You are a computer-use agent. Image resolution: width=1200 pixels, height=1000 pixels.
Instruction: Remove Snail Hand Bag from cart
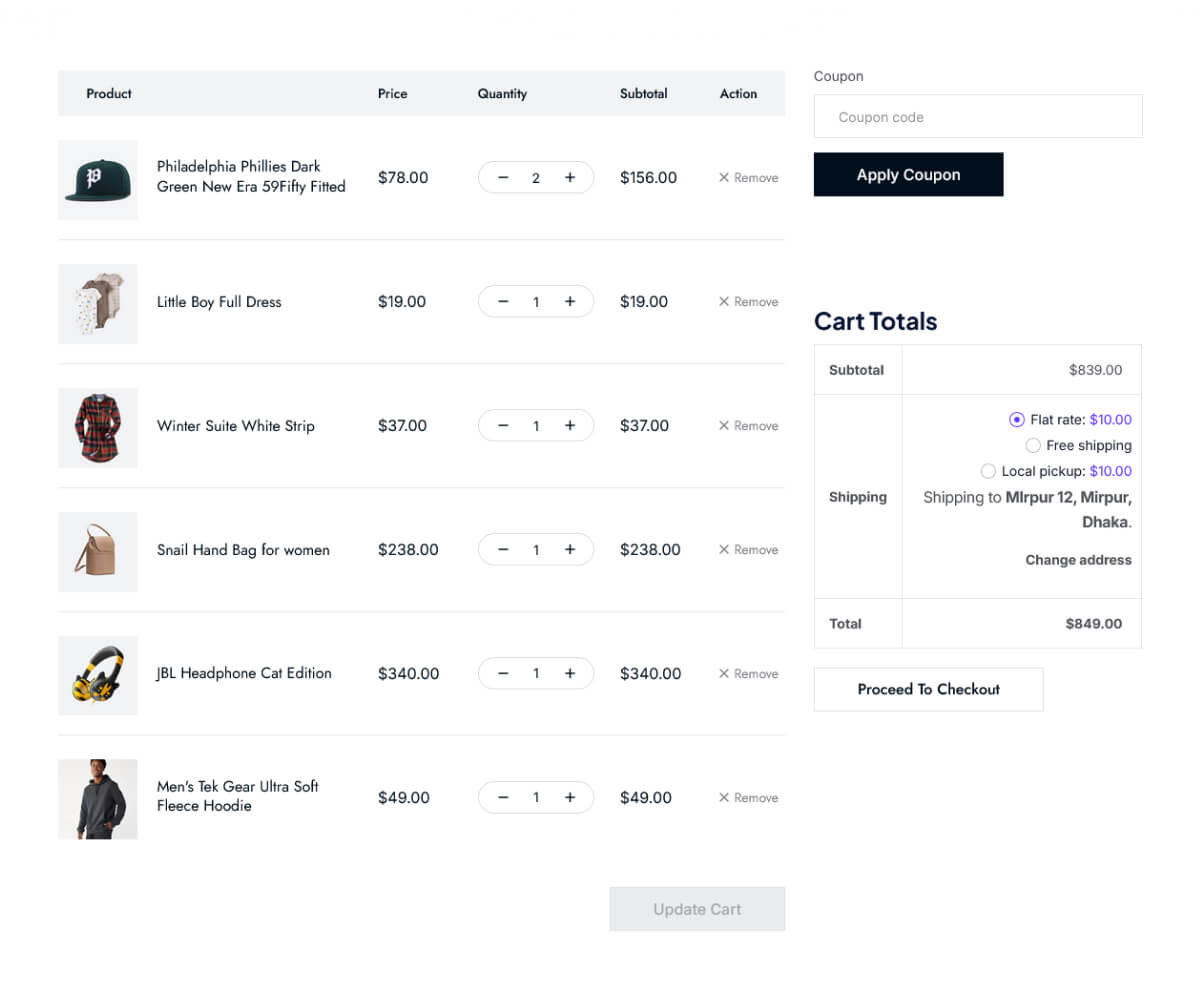[x=748, y=550]
